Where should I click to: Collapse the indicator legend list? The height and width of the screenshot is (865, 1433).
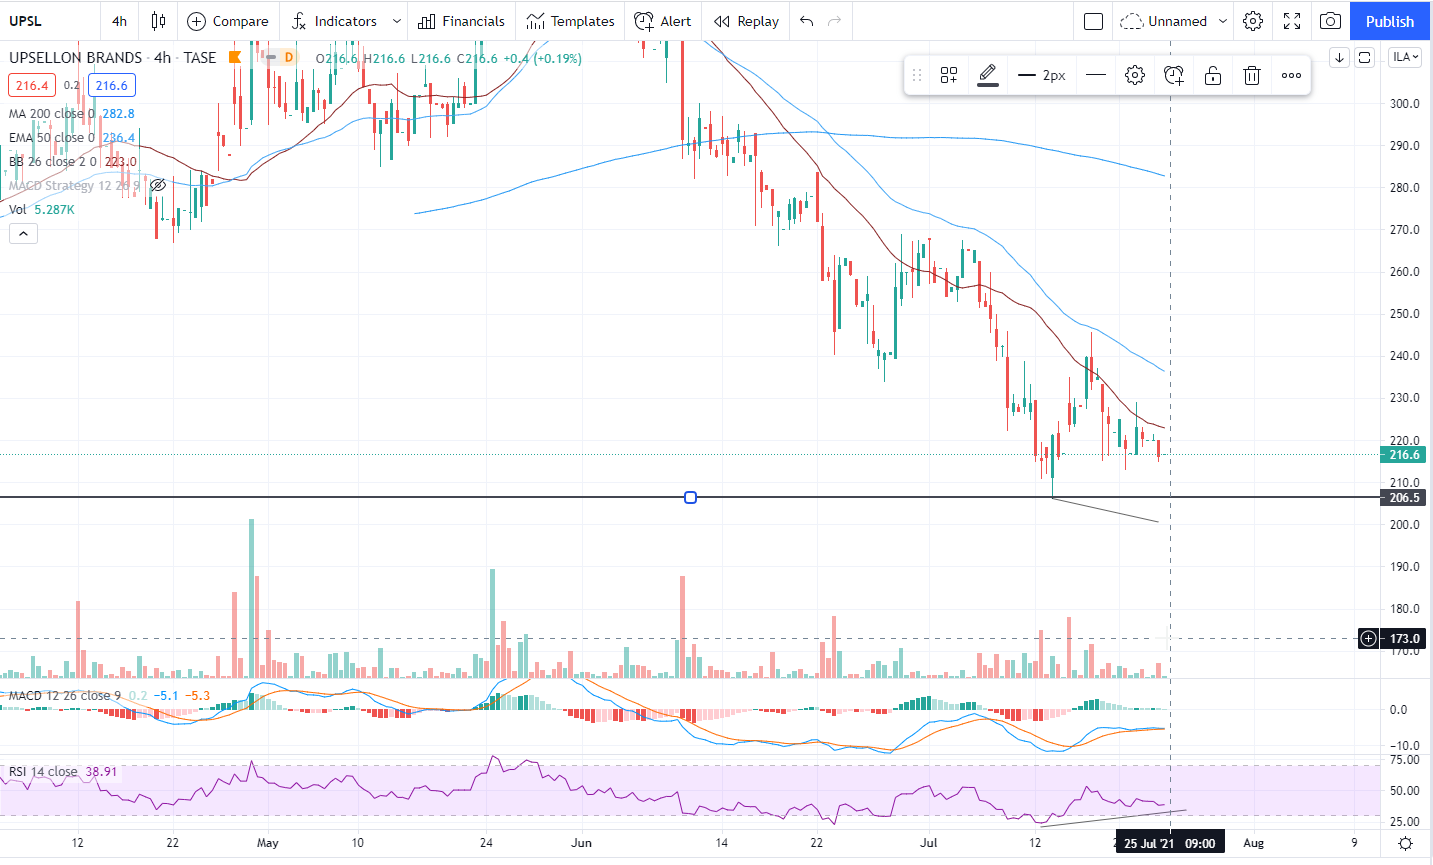tap(23, 234)
